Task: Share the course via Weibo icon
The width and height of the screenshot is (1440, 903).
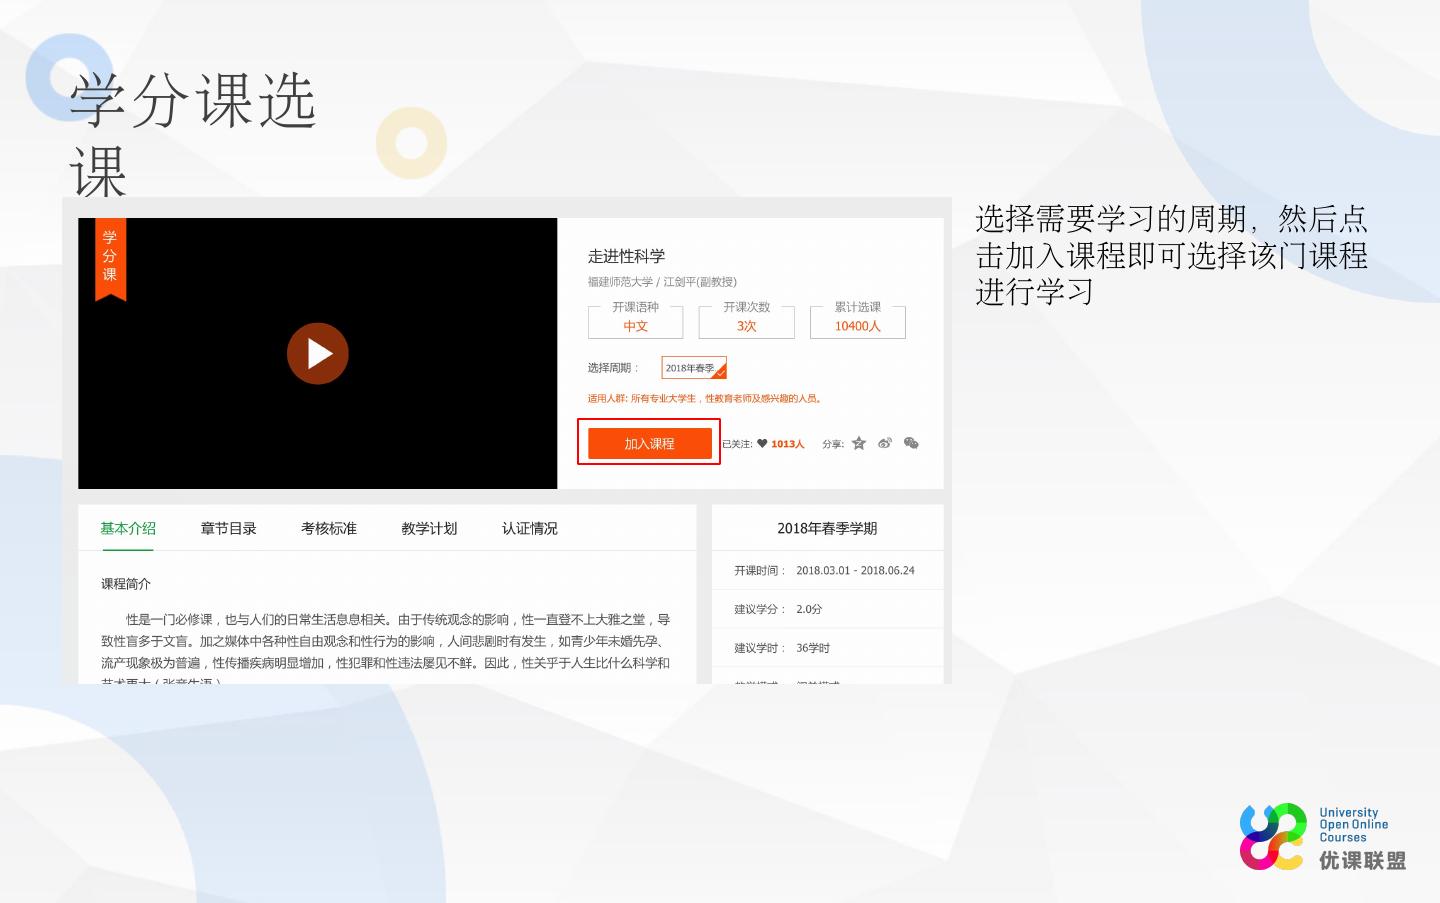Action: point(885,443)
